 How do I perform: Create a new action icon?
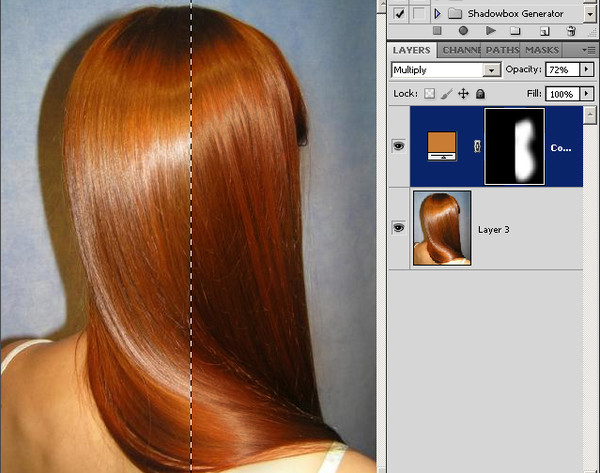click(545, 31)
